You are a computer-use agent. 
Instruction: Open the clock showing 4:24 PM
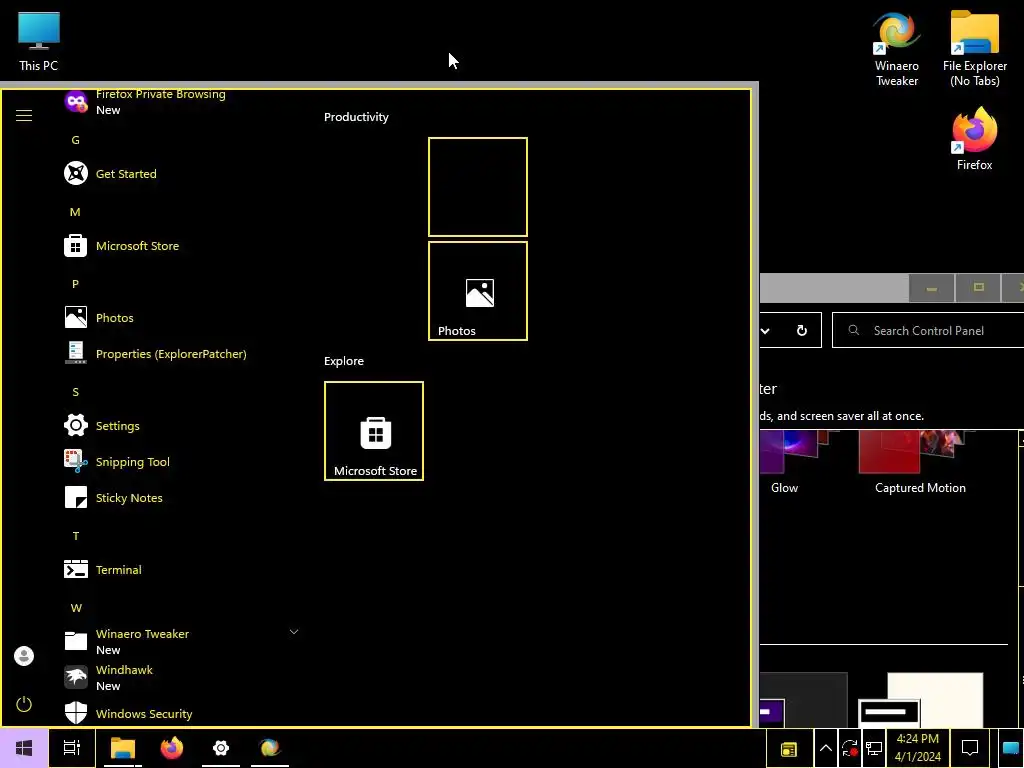(x=918, y=748)
